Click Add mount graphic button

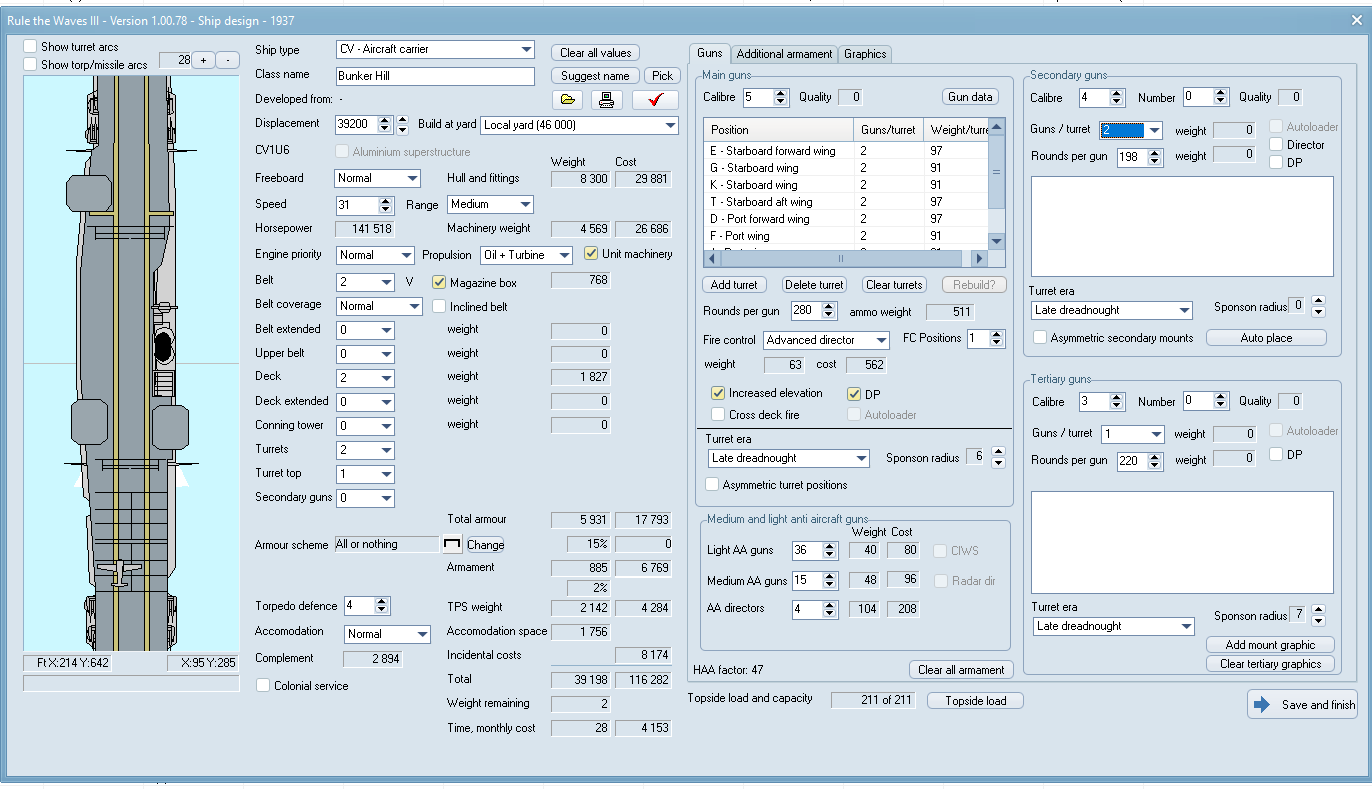pos(1270,645)
